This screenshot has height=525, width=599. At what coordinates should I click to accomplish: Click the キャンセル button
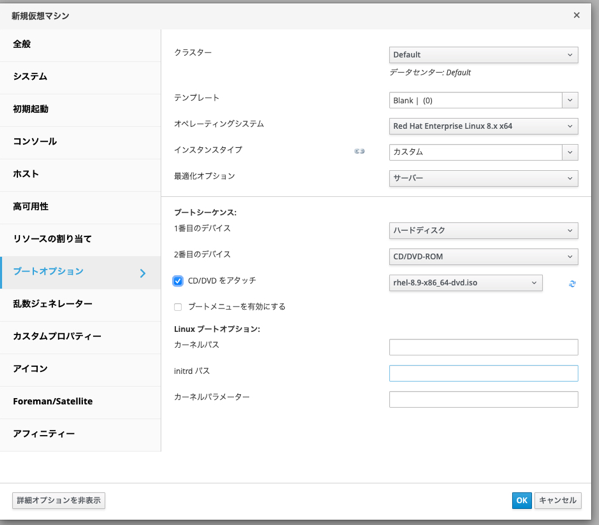[x=557, y=500]
